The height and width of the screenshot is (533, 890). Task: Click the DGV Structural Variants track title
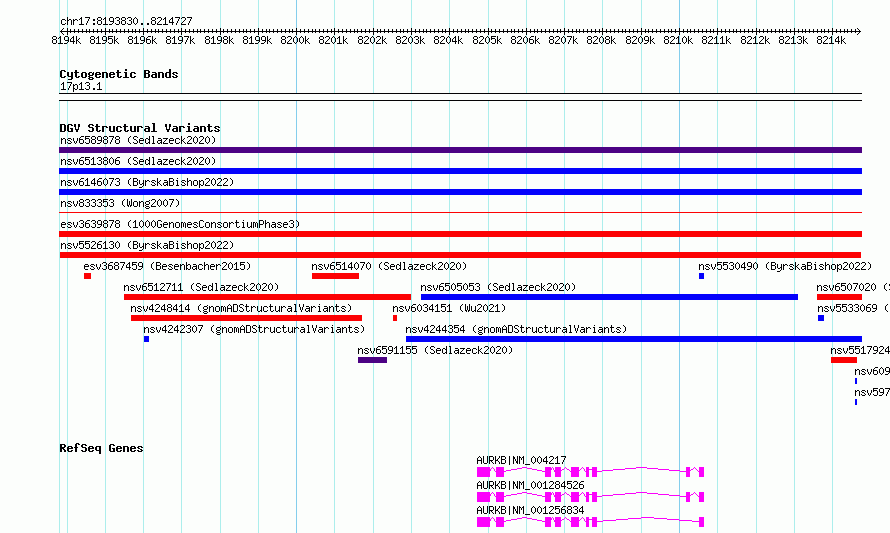(140, 128)
